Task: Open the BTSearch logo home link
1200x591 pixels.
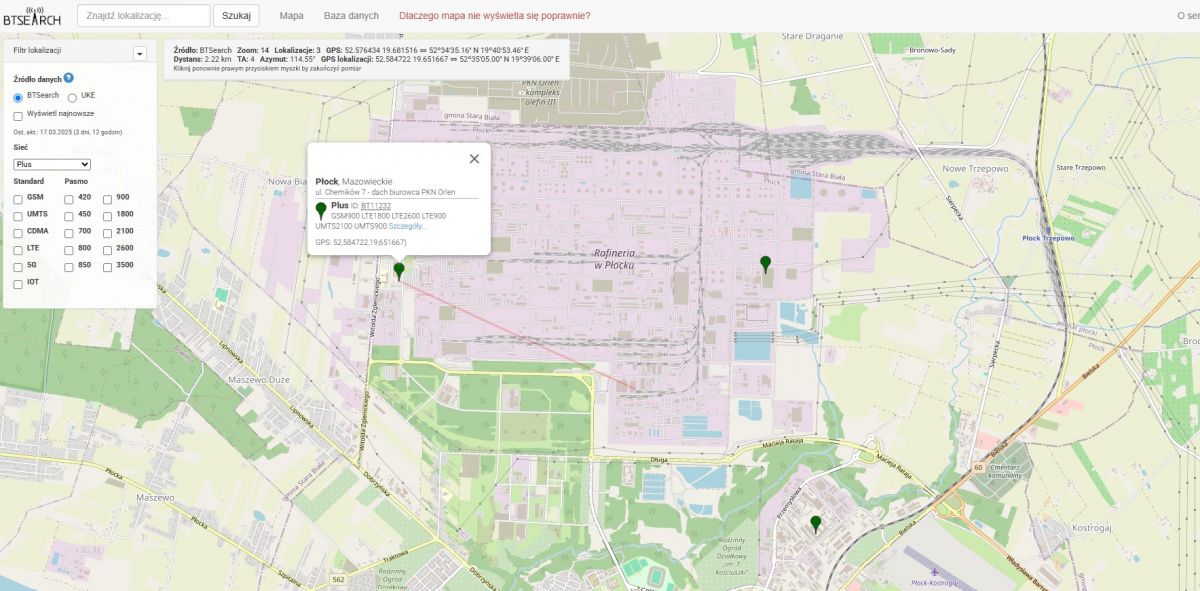Action: click(x=31, y=16)
